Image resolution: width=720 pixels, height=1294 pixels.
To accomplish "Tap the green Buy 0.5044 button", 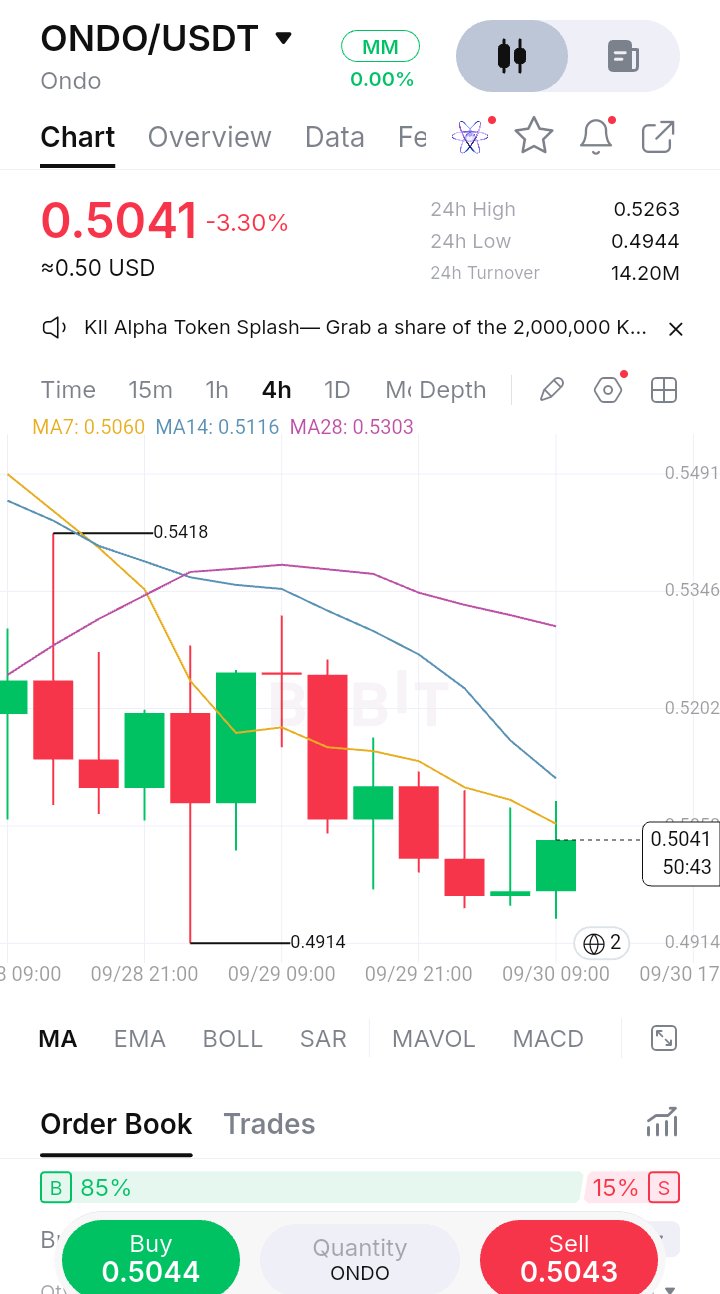I will pyautogui.click(x=151, y=1258).
